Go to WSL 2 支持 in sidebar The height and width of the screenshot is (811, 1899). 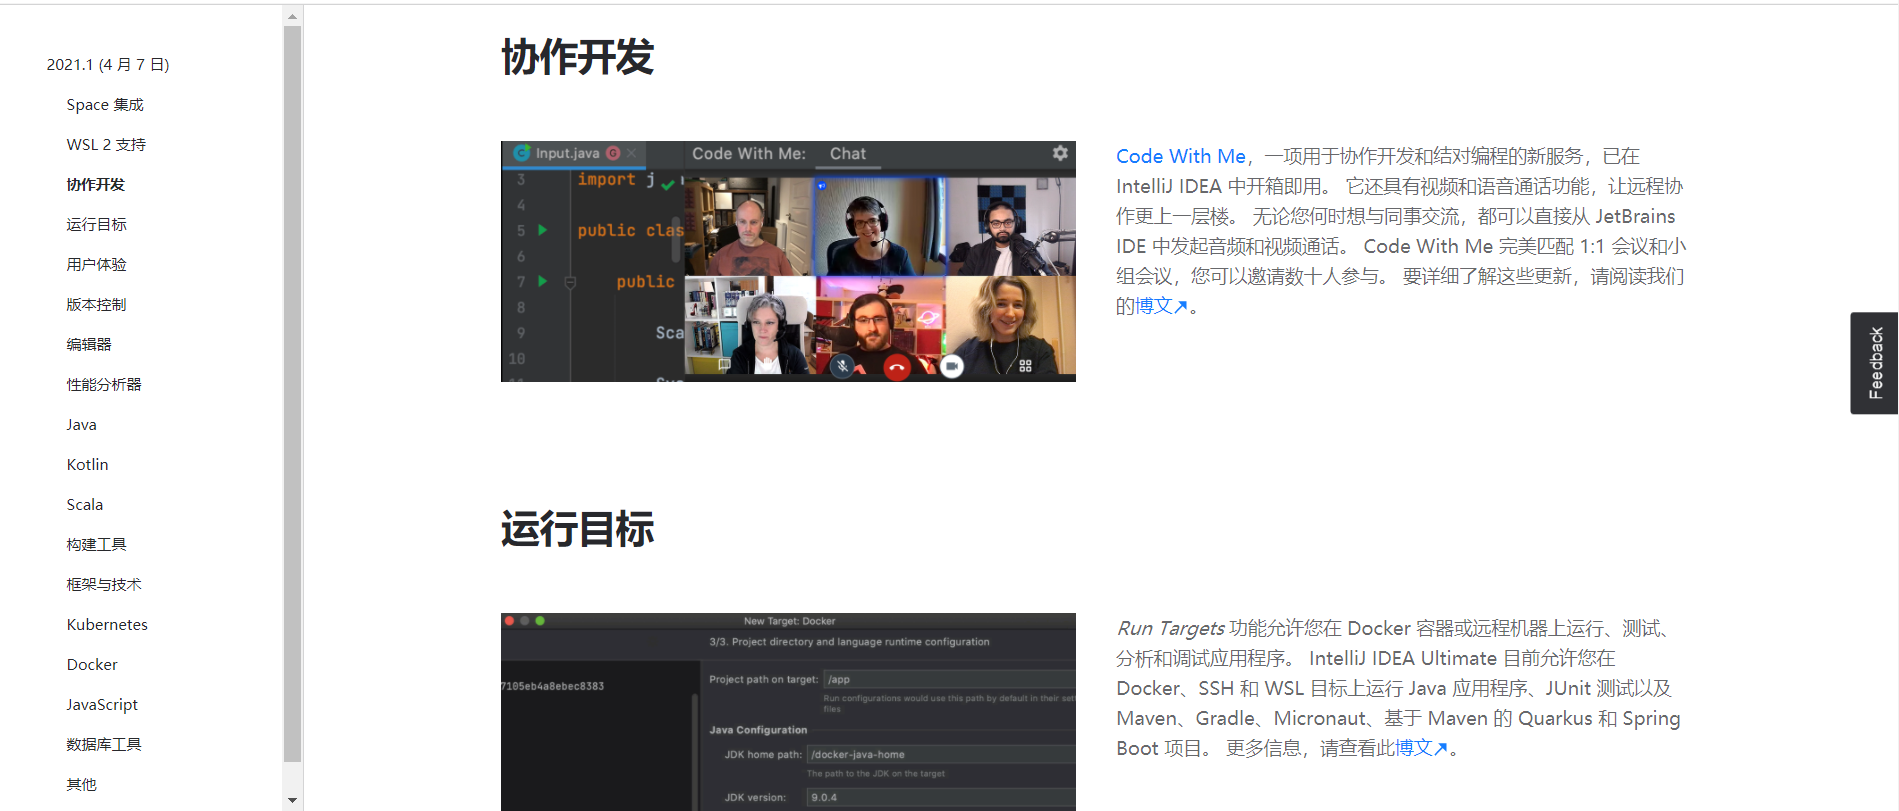click(106, 145)
